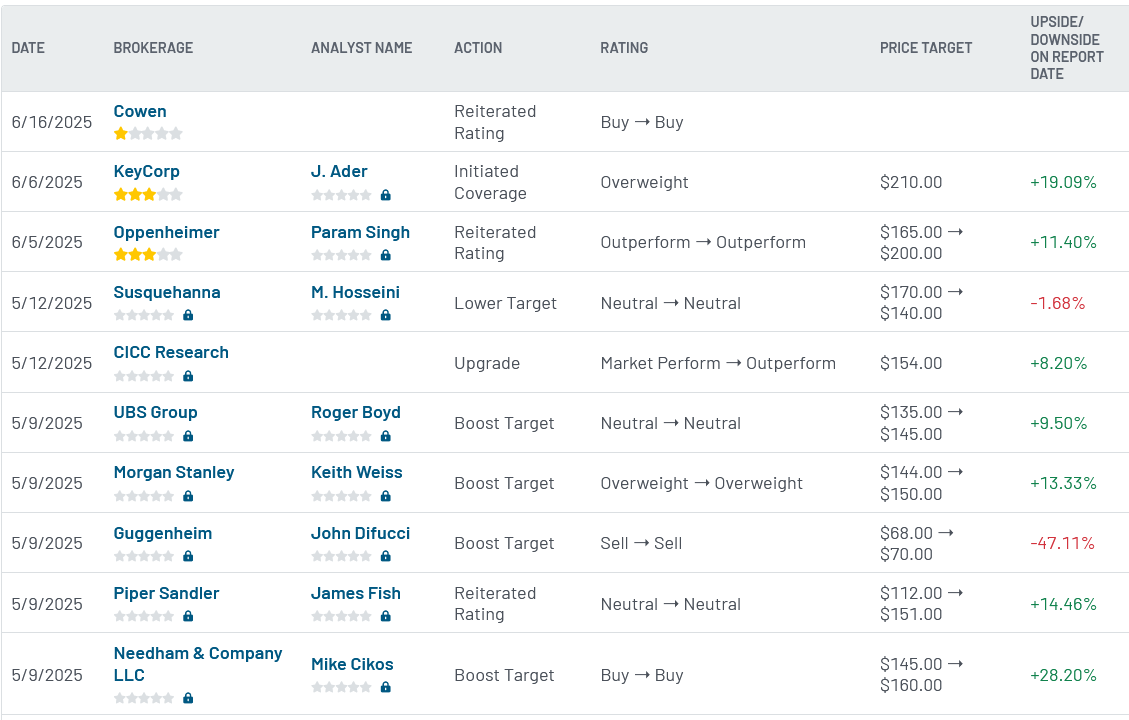1129x720 pixels.
Task: Click the ANALYST NAME column header
Action: (x=361, y=47)
